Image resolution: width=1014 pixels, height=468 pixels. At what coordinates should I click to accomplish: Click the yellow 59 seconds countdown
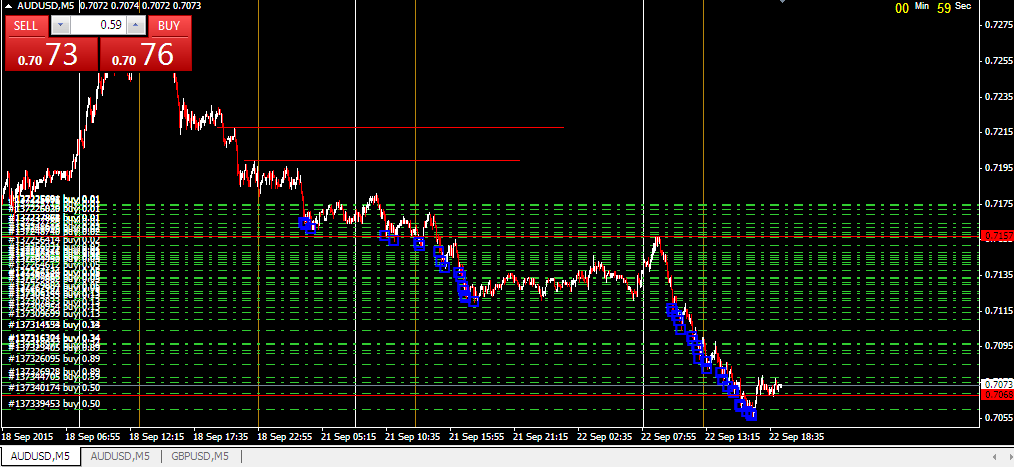pyautogui.click(x=944, y=8)
